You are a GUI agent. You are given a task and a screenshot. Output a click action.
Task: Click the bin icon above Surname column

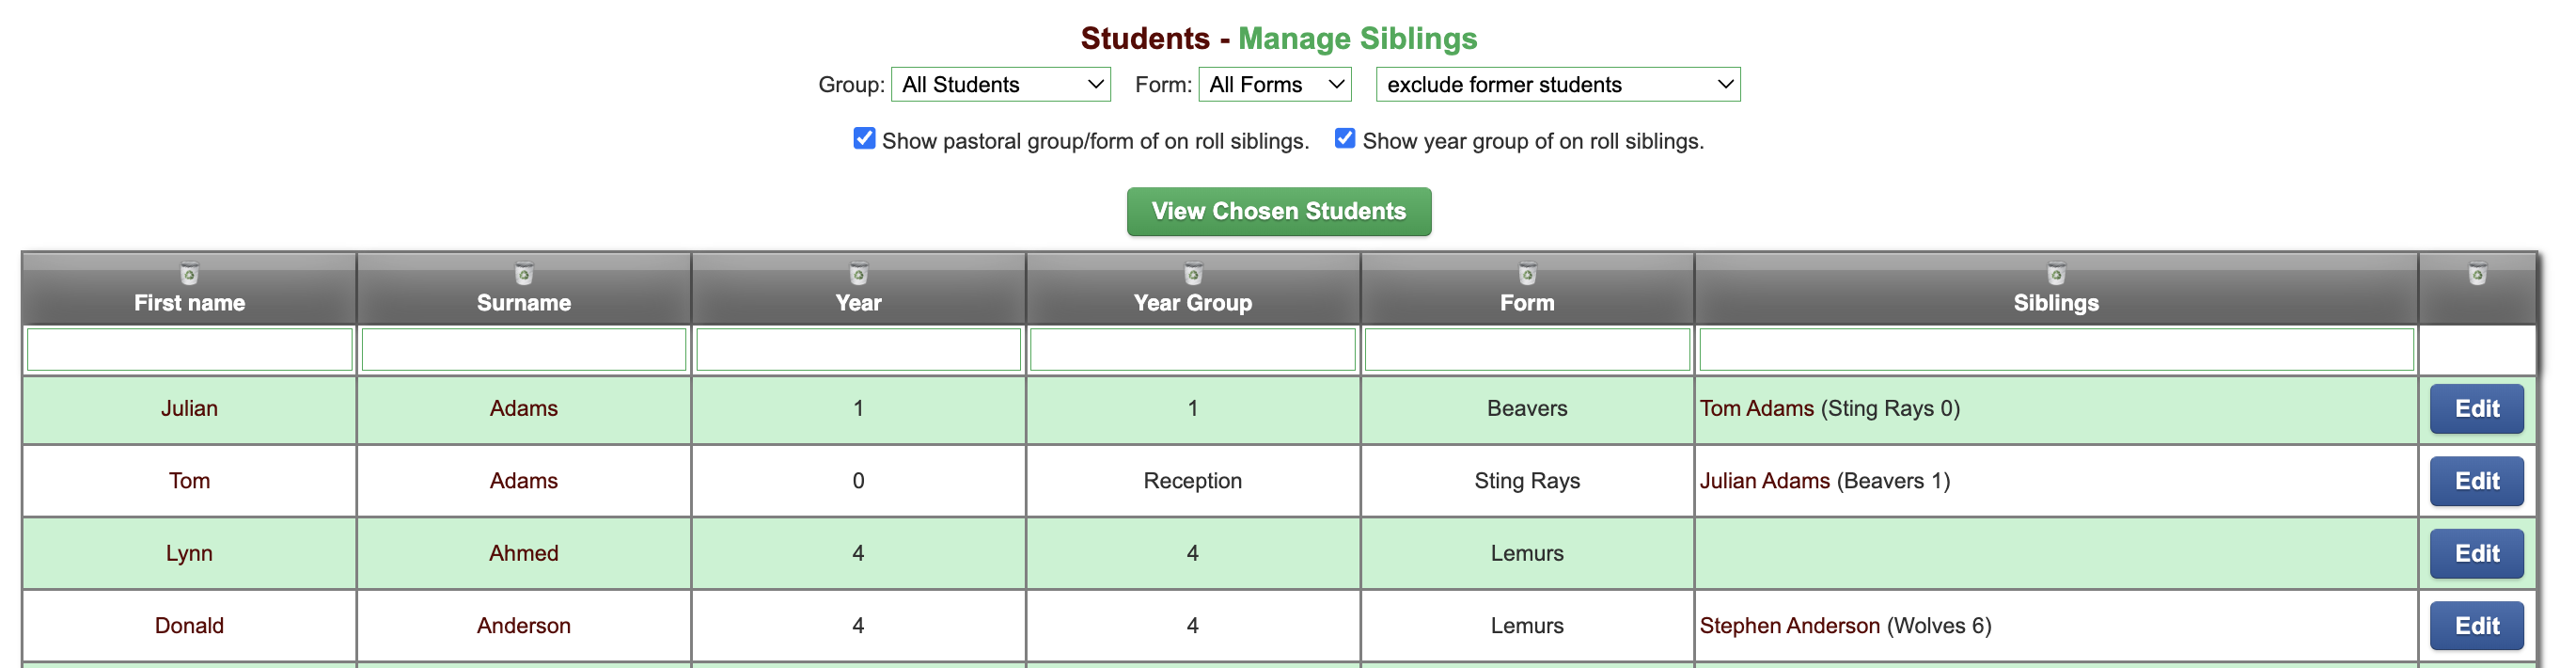pyautogui.click(x=523, y=273)
